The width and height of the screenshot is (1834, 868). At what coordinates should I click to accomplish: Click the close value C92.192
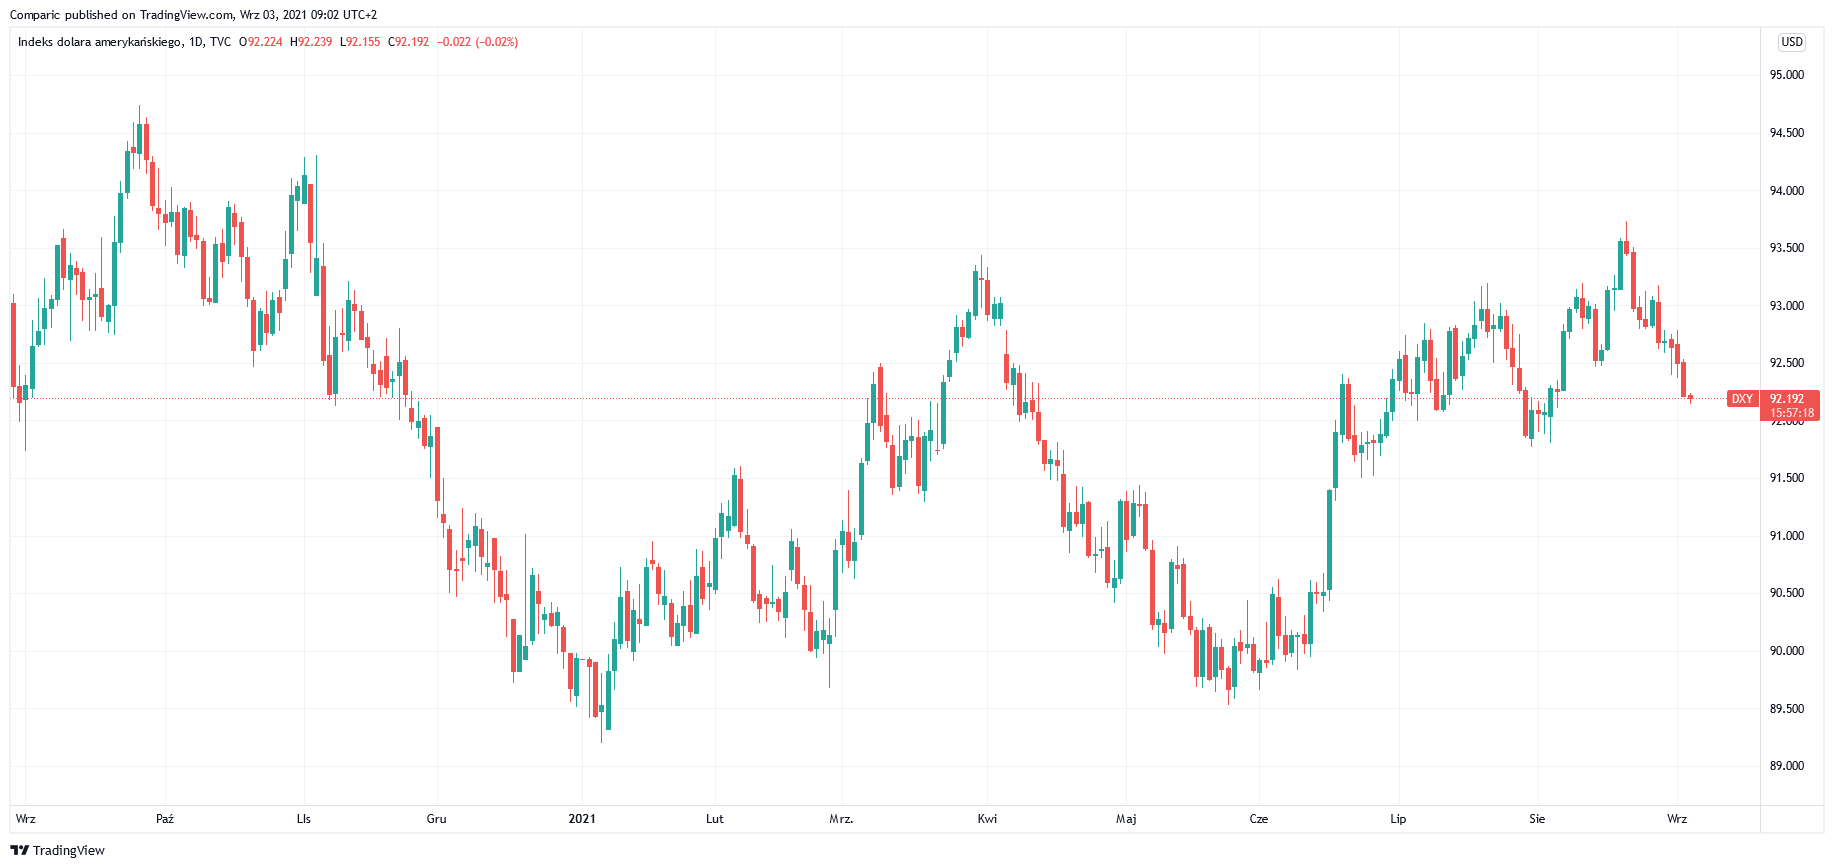408,42
